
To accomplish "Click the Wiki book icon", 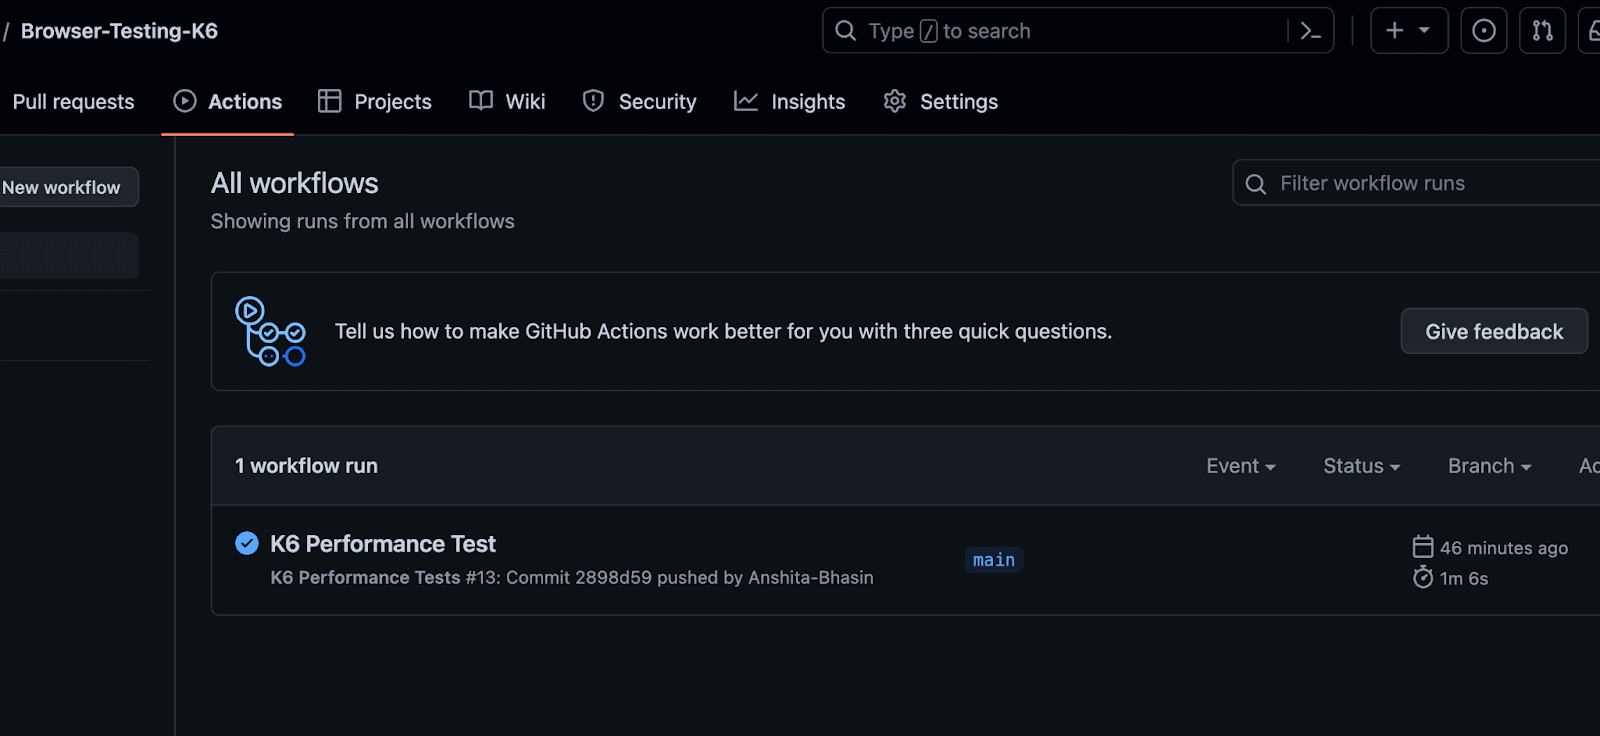I will point(481,101).
